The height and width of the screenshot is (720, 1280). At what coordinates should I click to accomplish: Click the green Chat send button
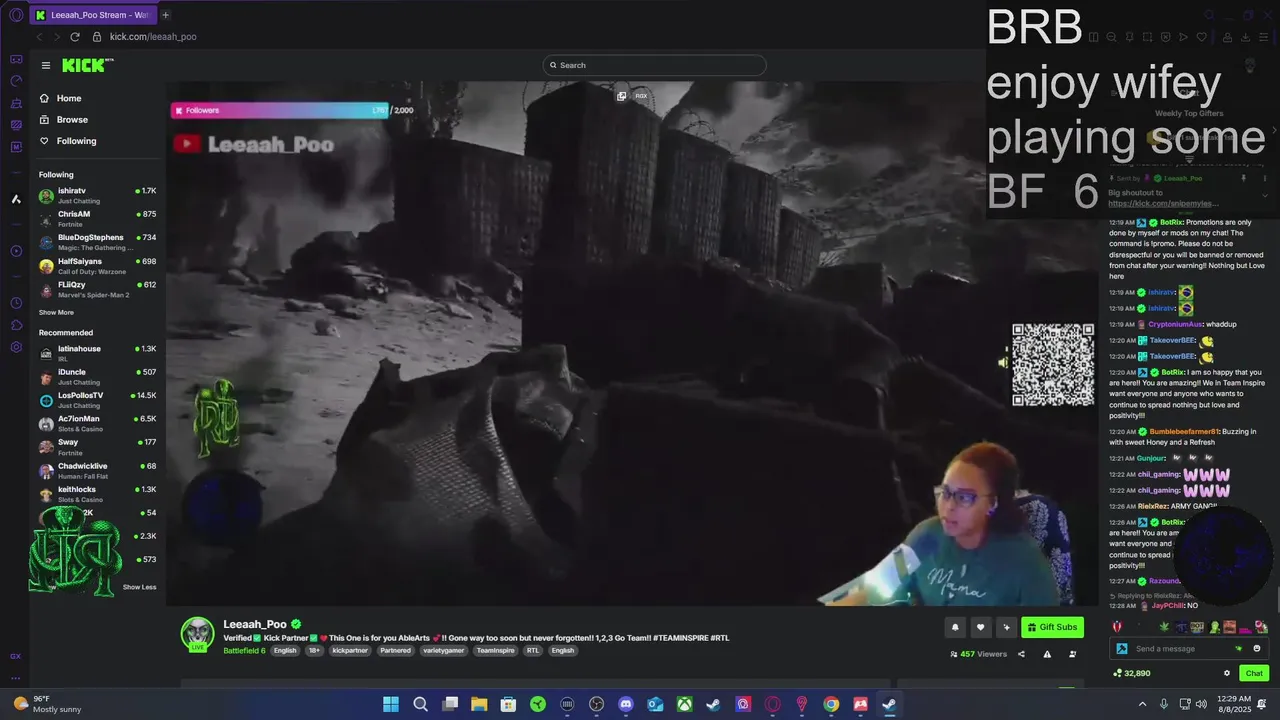coord(1254,673)
